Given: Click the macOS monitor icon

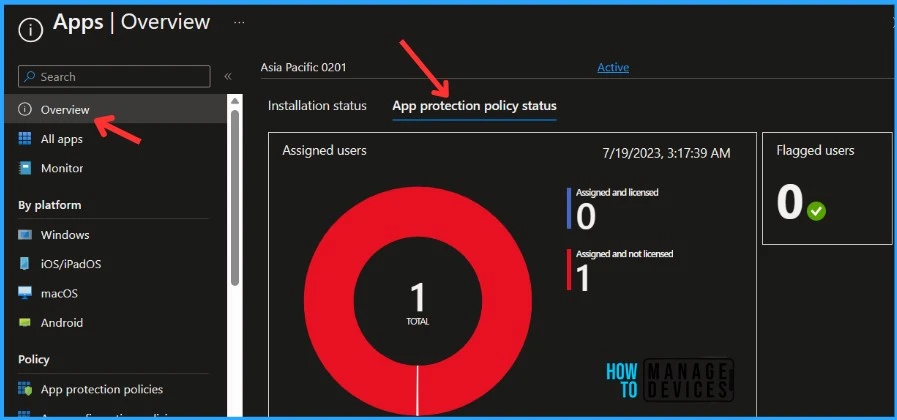Looking at the screenshot, I should (25, 294).
